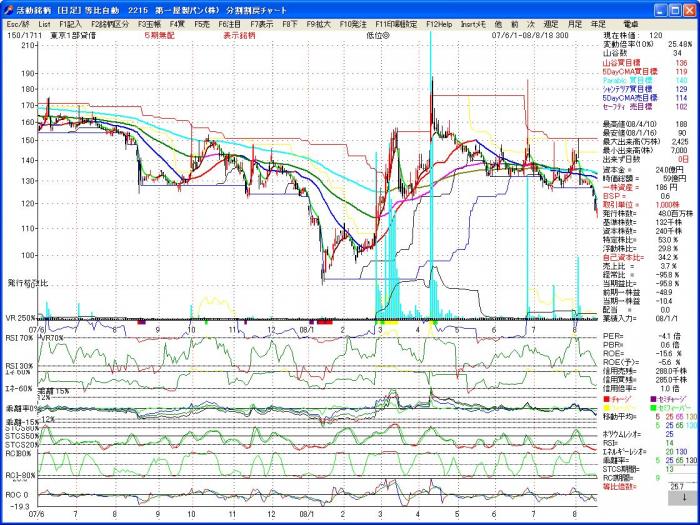Image resolution: width=700 pixels, height=525 pixels.
Task: Click the 自己資本比 34.2% line
Action: tap(641, 258)
